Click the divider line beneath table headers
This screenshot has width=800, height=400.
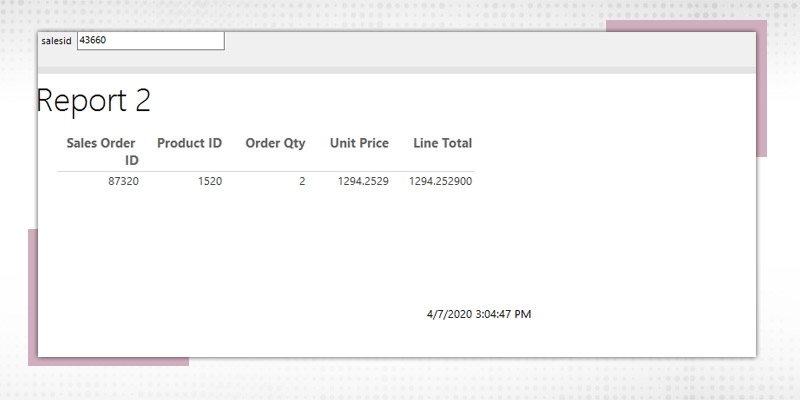(265, 172)
